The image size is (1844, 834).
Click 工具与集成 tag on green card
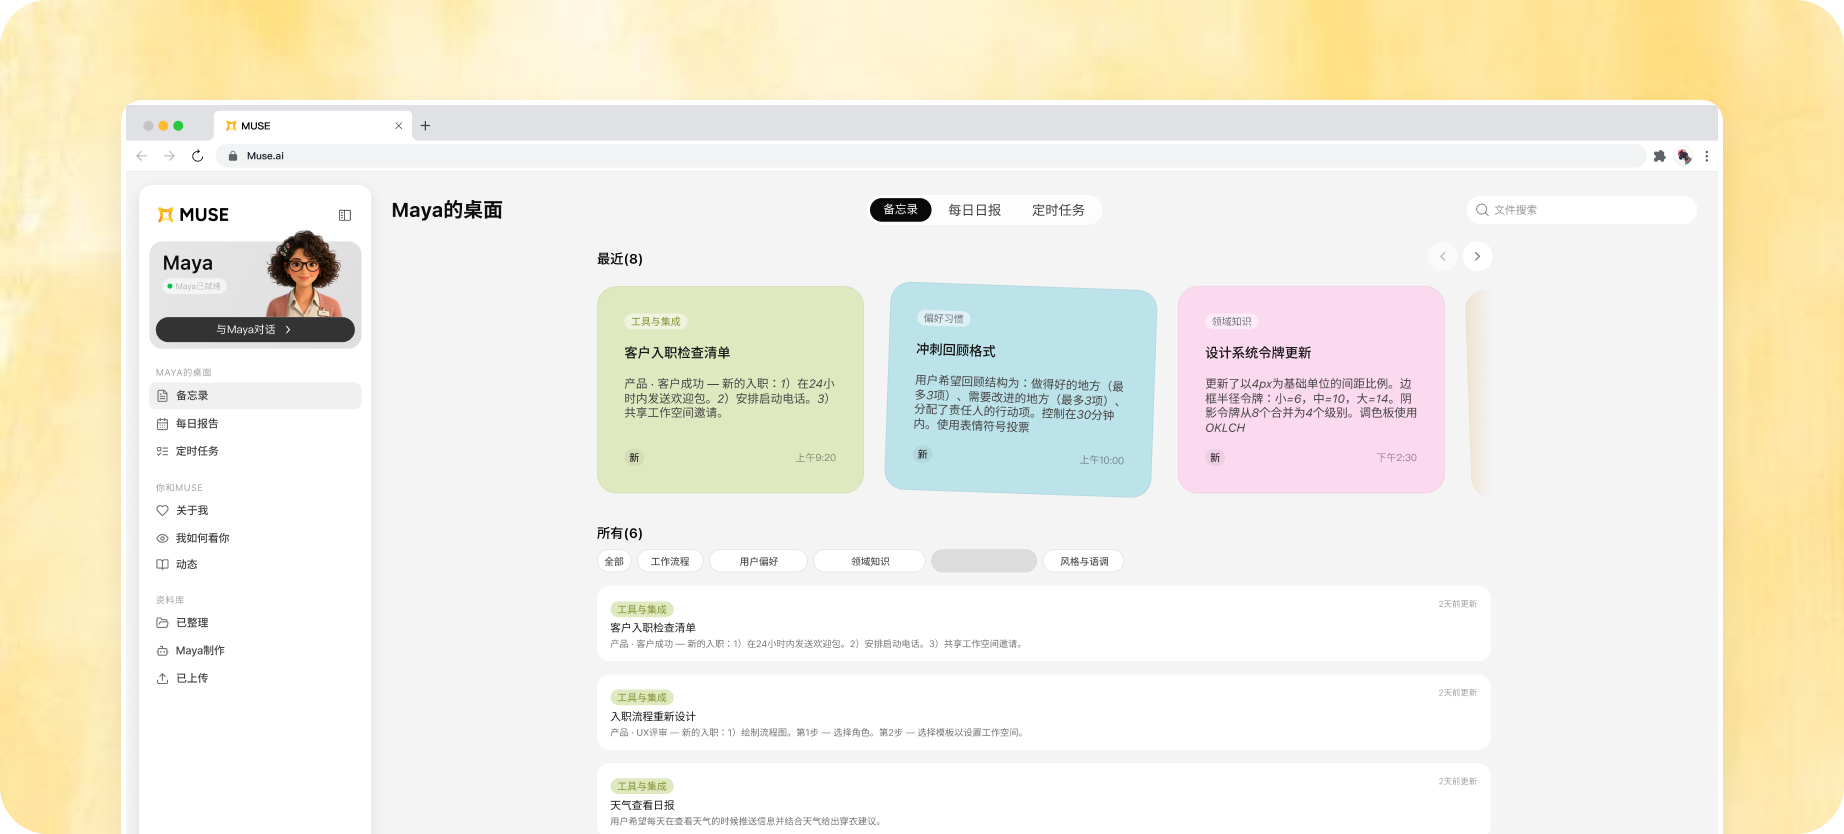(x=656, y=322)
